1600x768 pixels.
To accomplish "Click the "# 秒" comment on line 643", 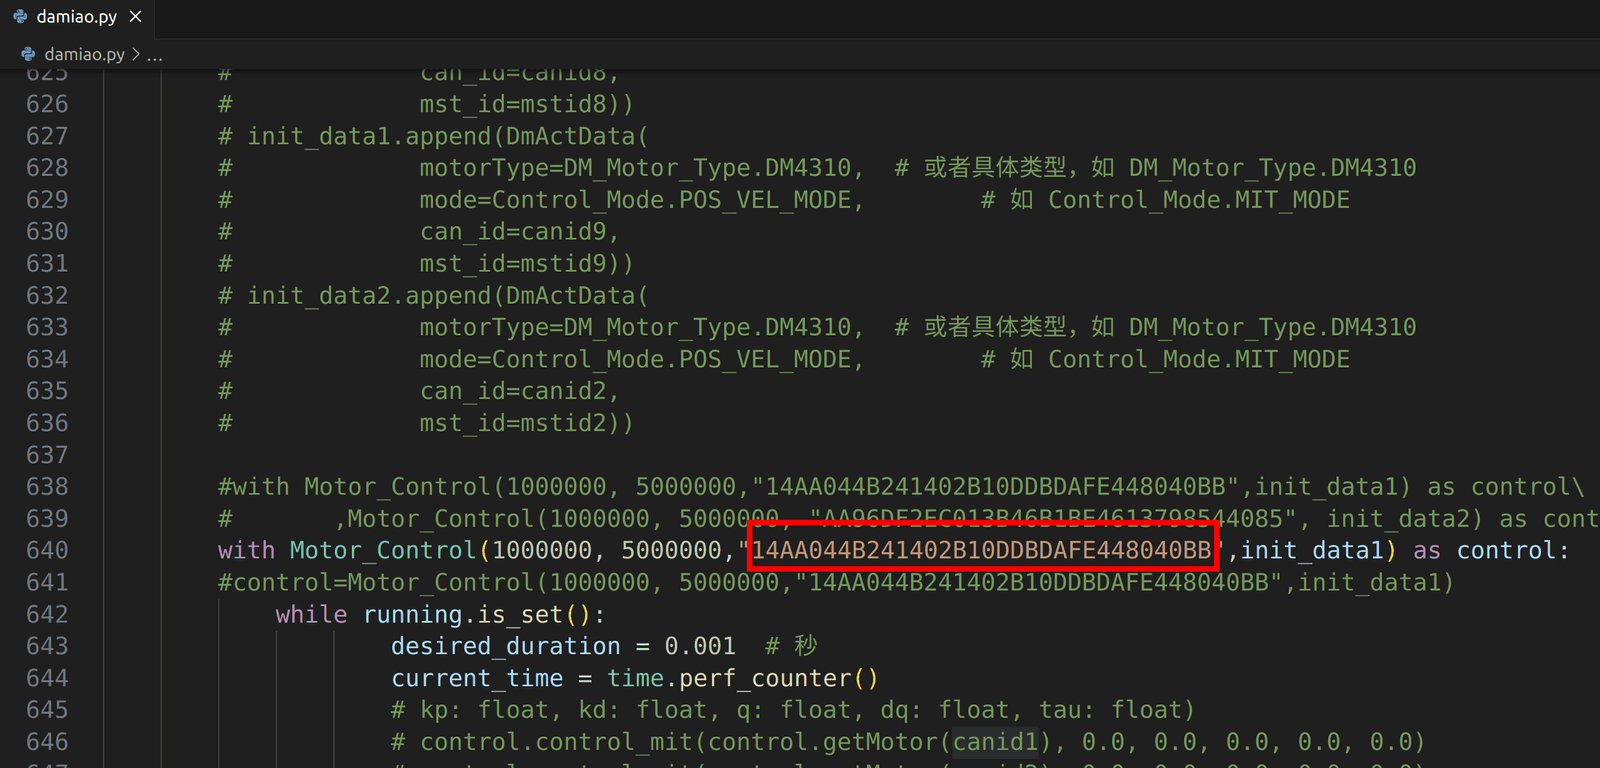I will 791,646.
